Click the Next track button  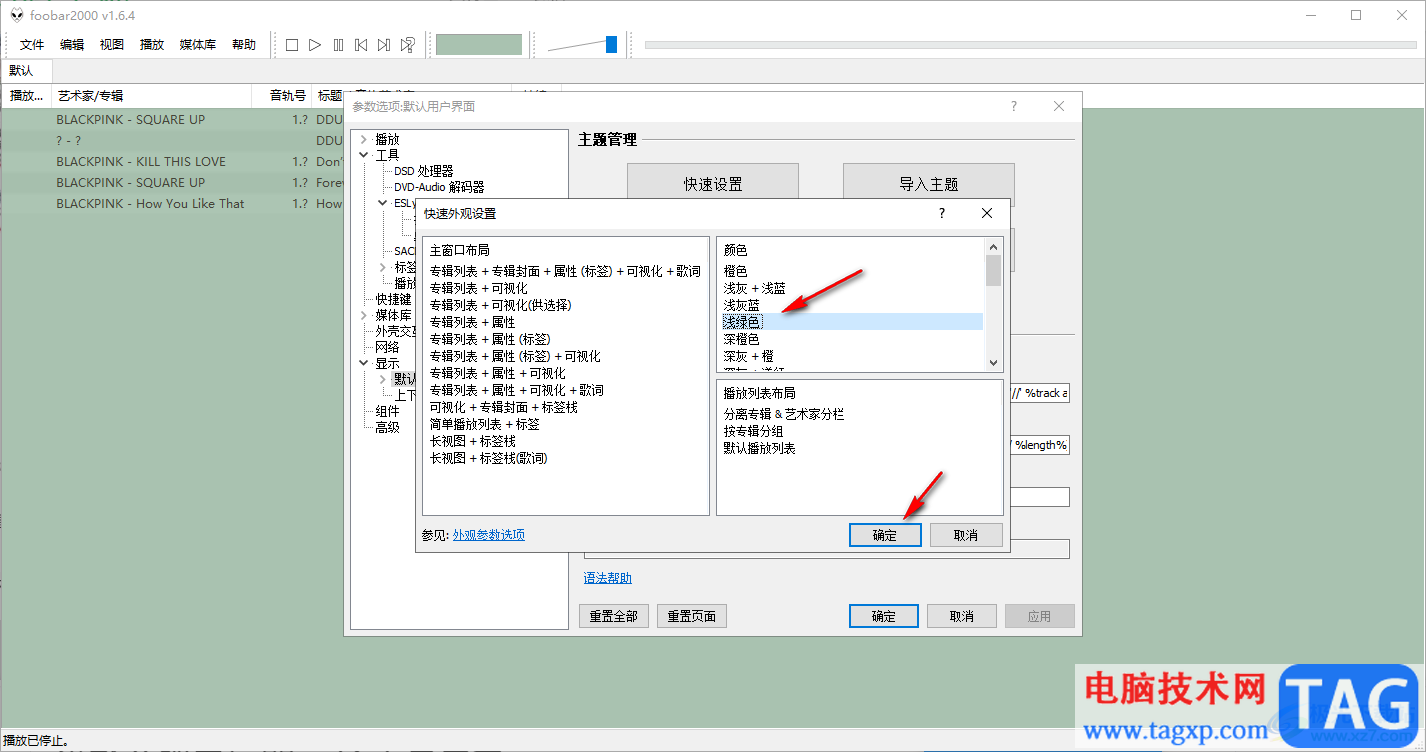point(384,45)
